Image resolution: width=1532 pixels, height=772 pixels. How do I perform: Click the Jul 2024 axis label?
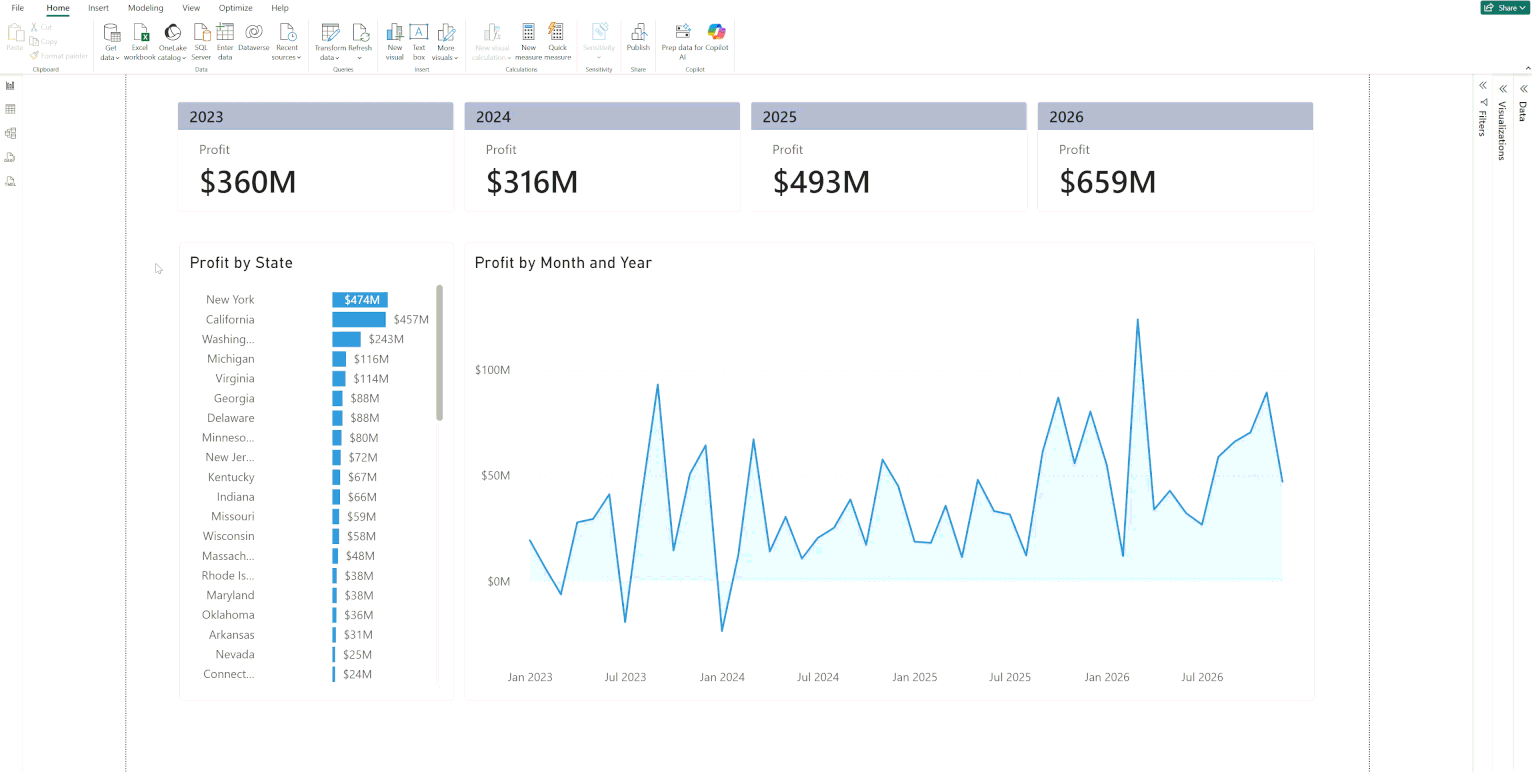[818, 677]
